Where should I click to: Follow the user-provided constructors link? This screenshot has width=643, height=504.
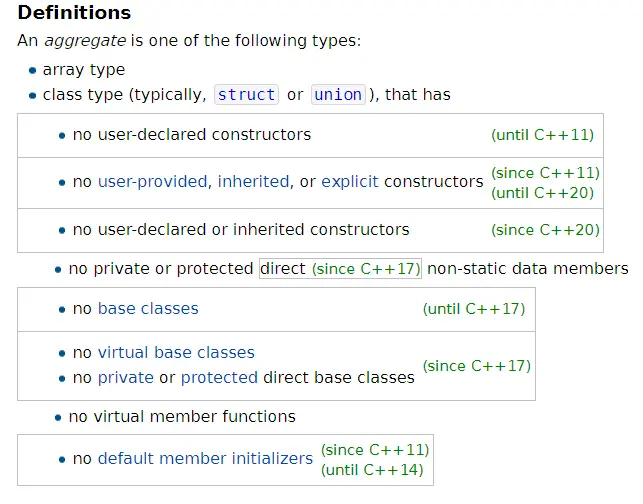click(x=153, y=182)
